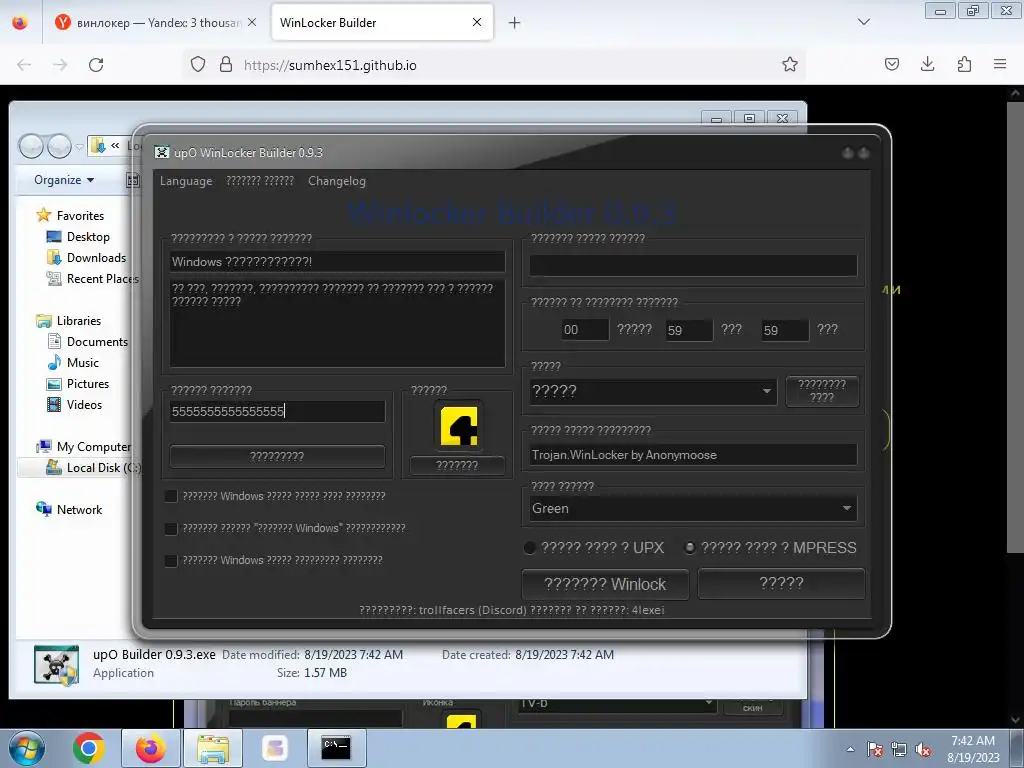Open the Changelog menu
Screen dimensions: 1024x768
pos(337,181)
